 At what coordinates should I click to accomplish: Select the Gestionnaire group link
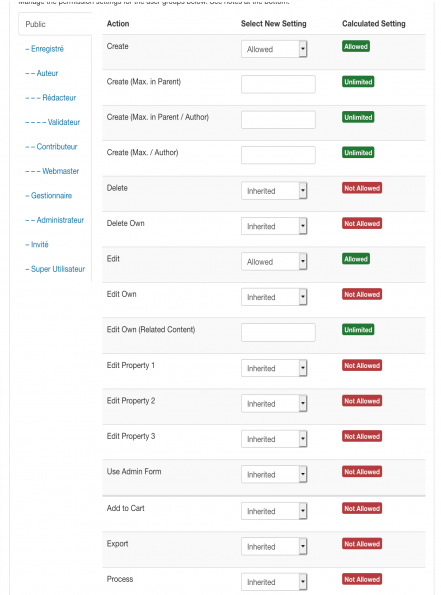coord(49,196)
